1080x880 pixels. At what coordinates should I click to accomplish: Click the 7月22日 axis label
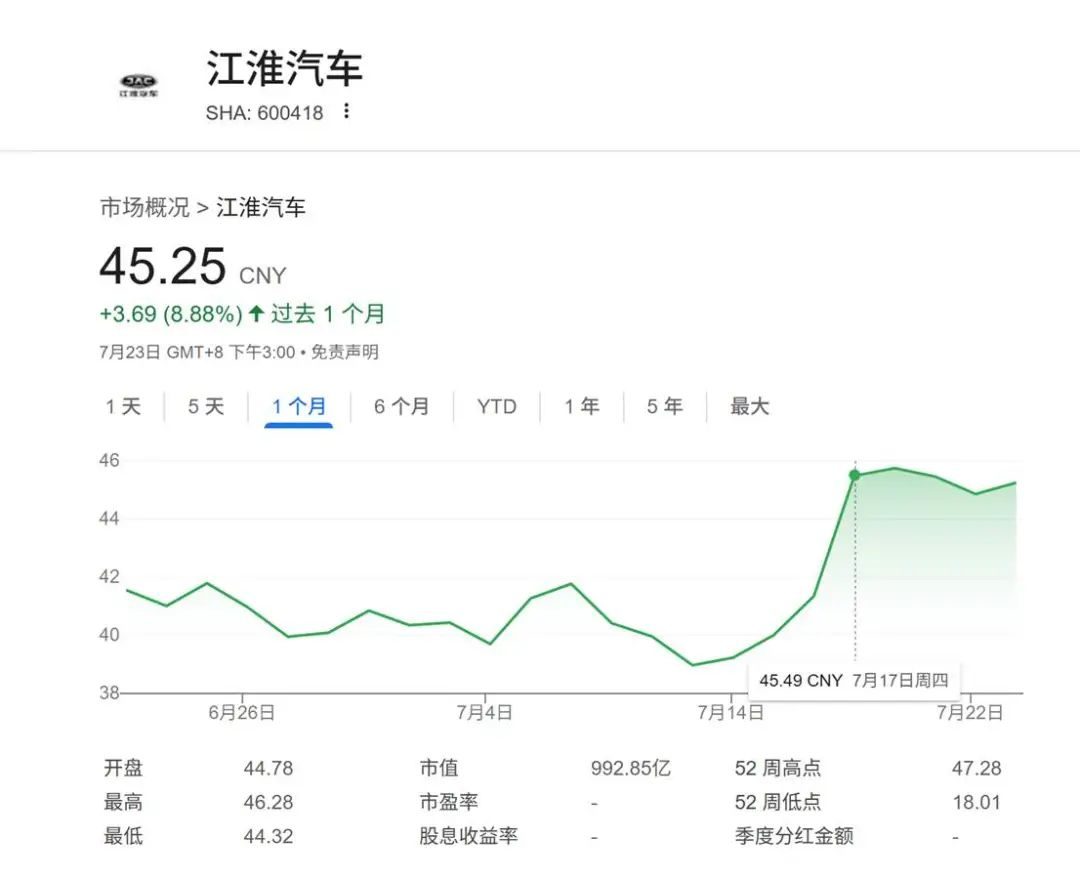[970, 712]
